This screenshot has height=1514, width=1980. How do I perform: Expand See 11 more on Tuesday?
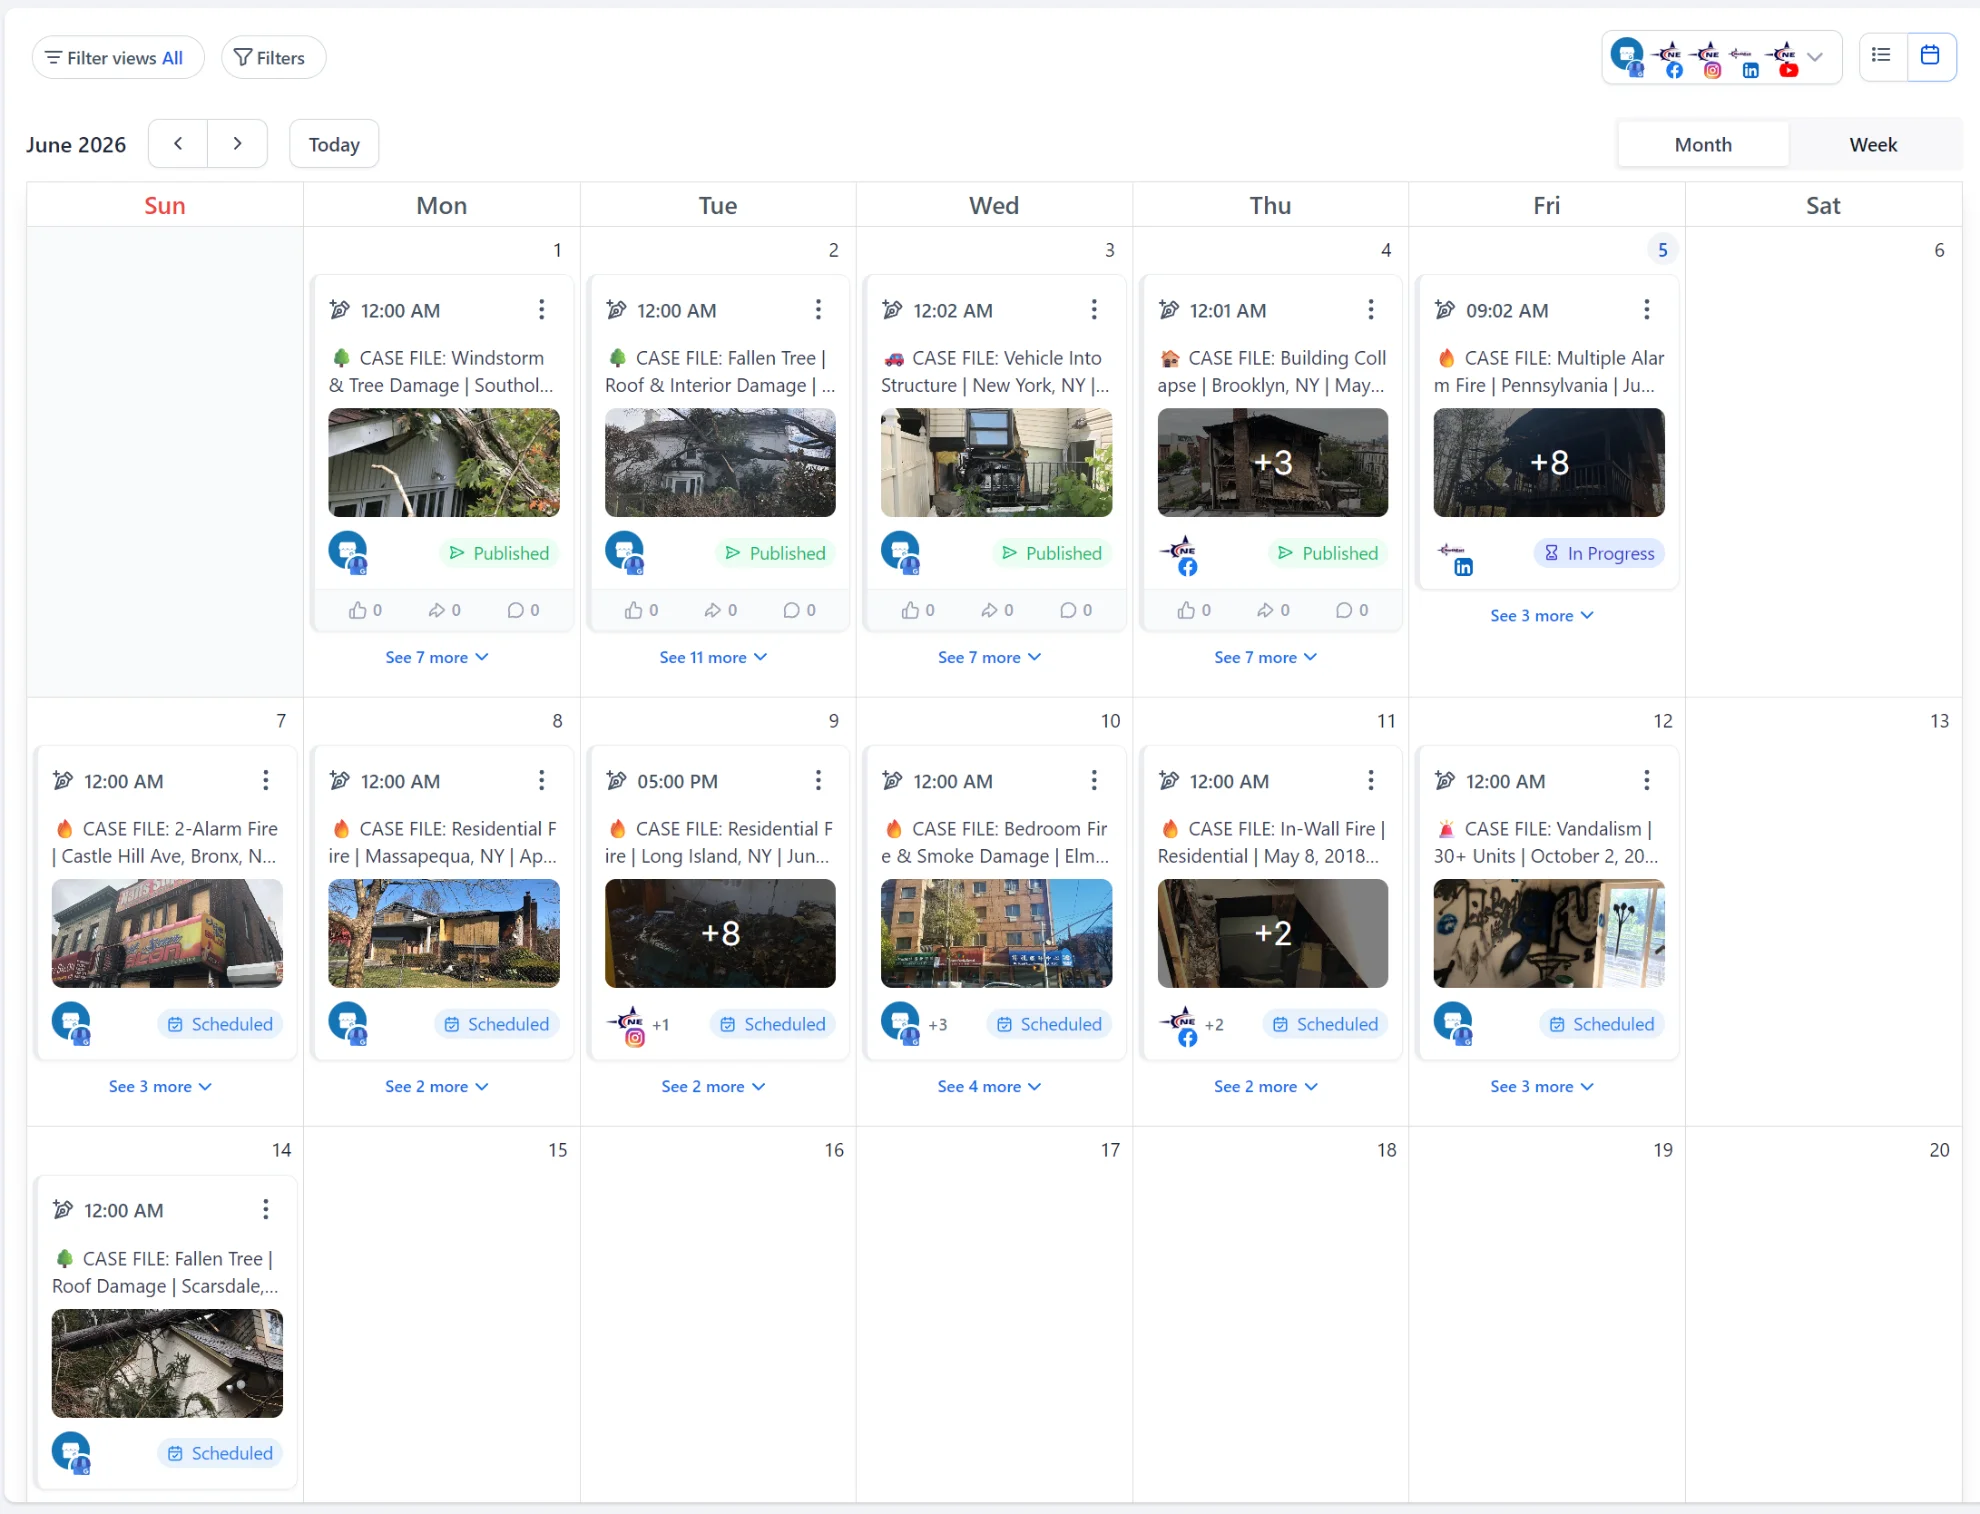point(713,657)
